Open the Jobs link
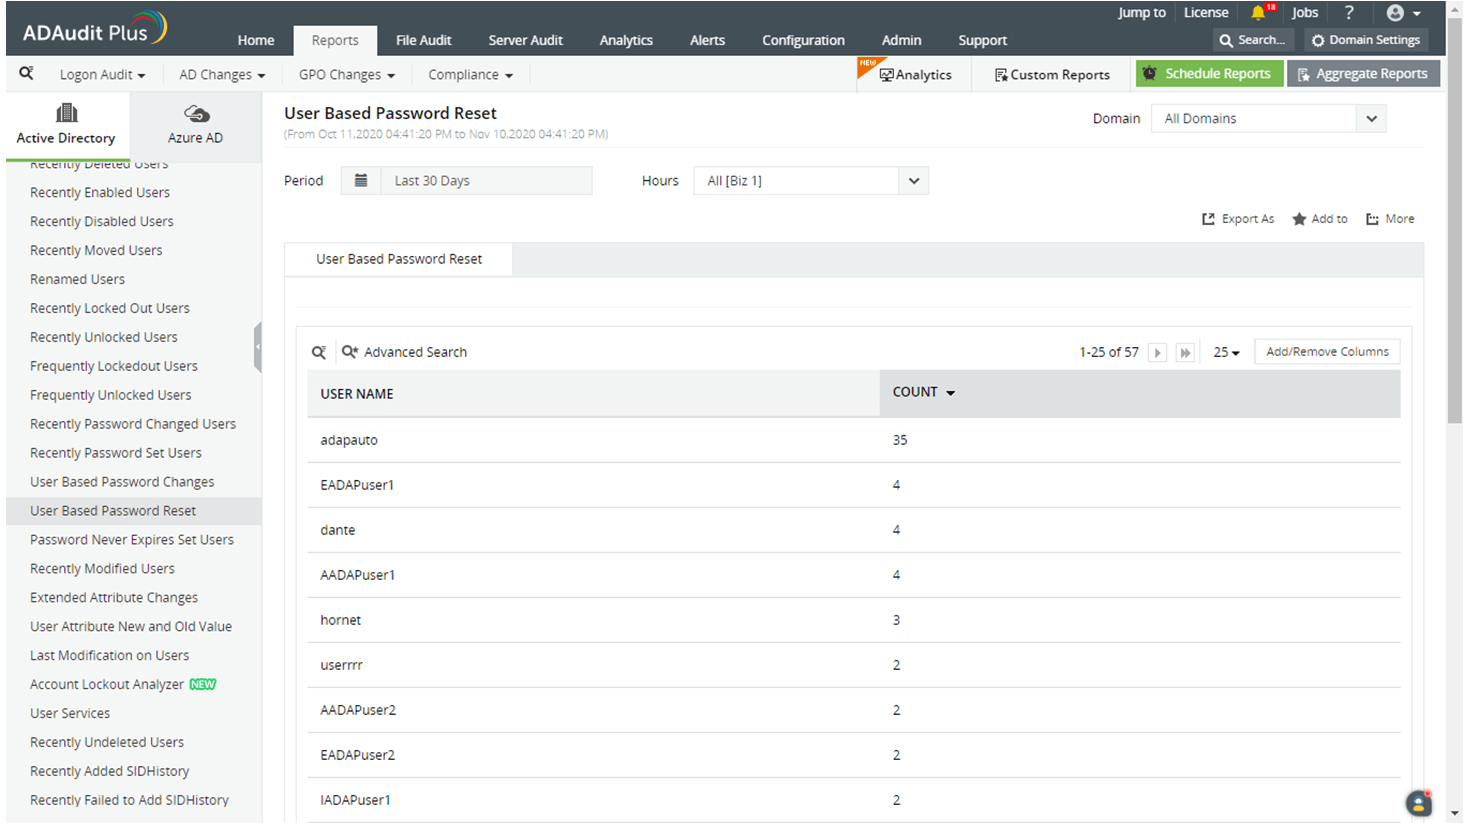The width and height of the screenshot is (1464, 828). [1305, 13]
